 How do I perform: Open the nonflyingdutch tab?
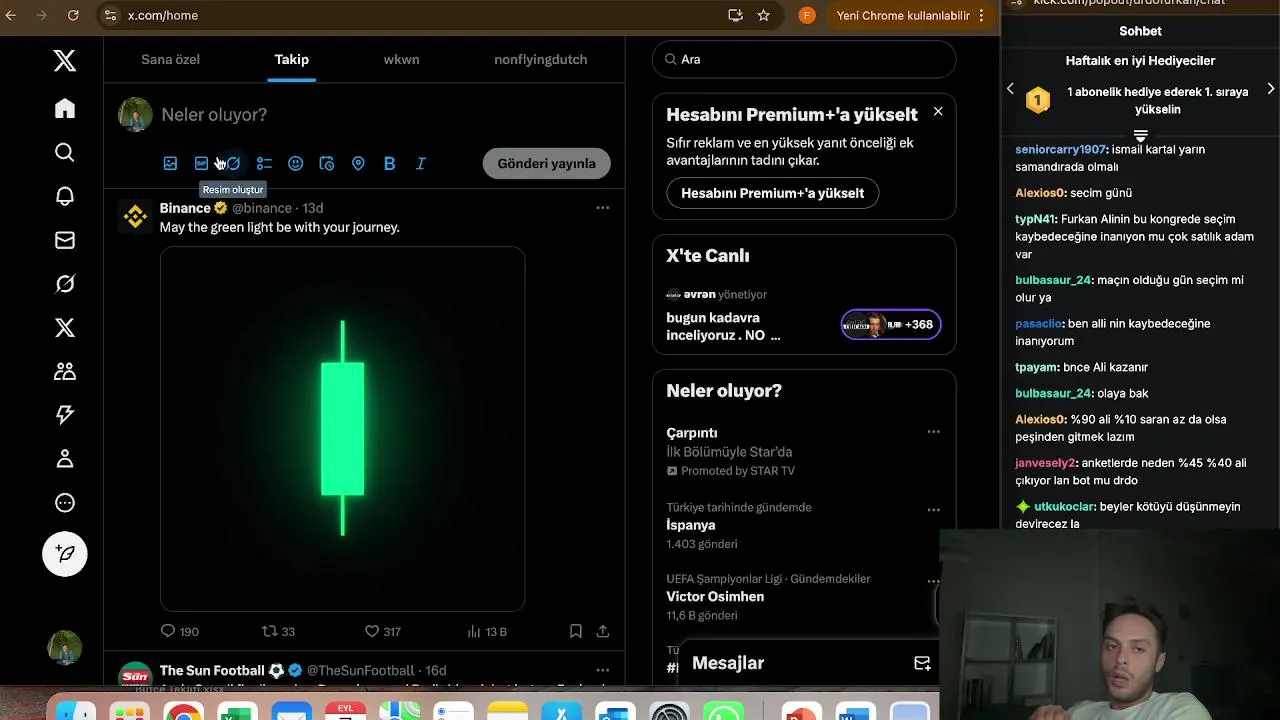coord(540,59)
